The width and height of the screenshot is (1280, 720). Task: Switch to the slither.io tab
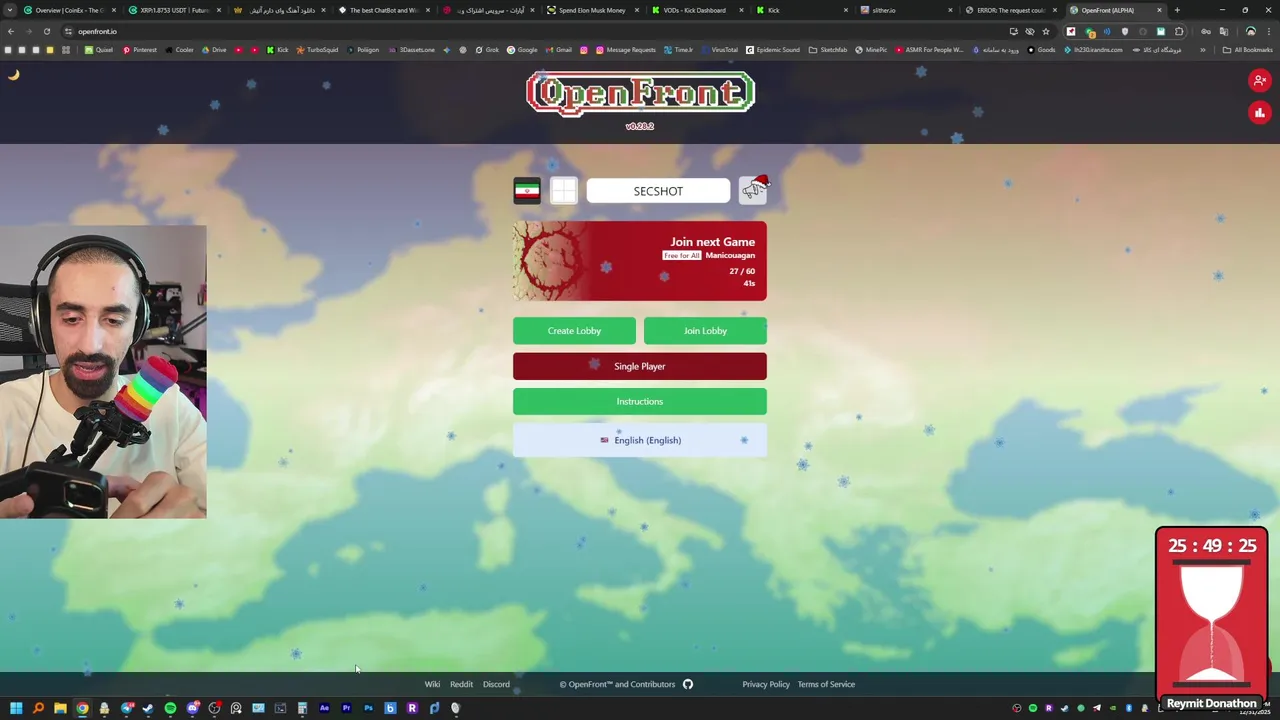coord(906,10)
